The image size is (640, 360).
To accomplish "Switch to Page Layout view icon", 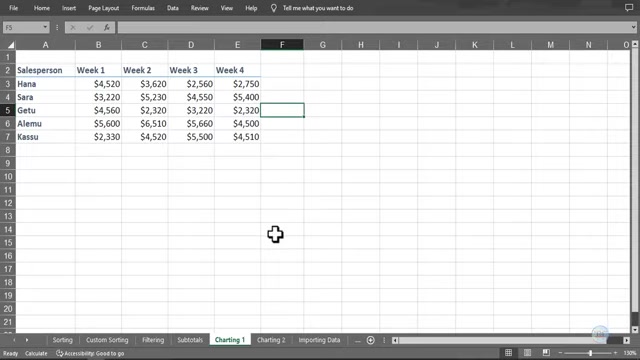I will 527,353.
